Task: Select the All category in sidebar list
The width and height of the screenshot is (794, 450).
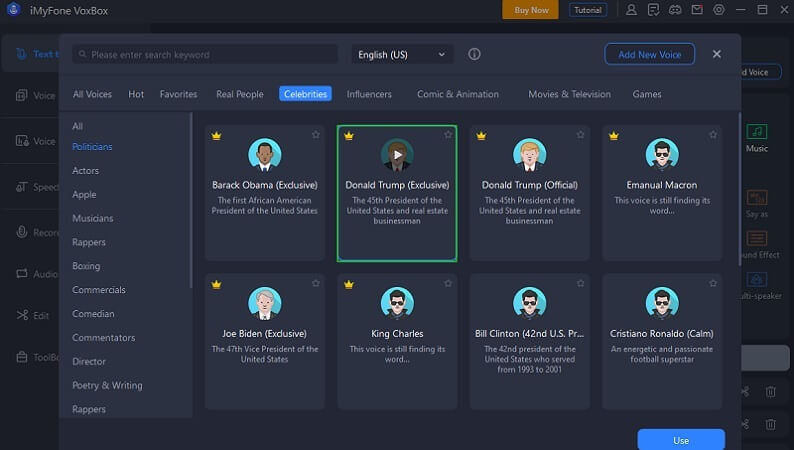Action: click(77, 126)
